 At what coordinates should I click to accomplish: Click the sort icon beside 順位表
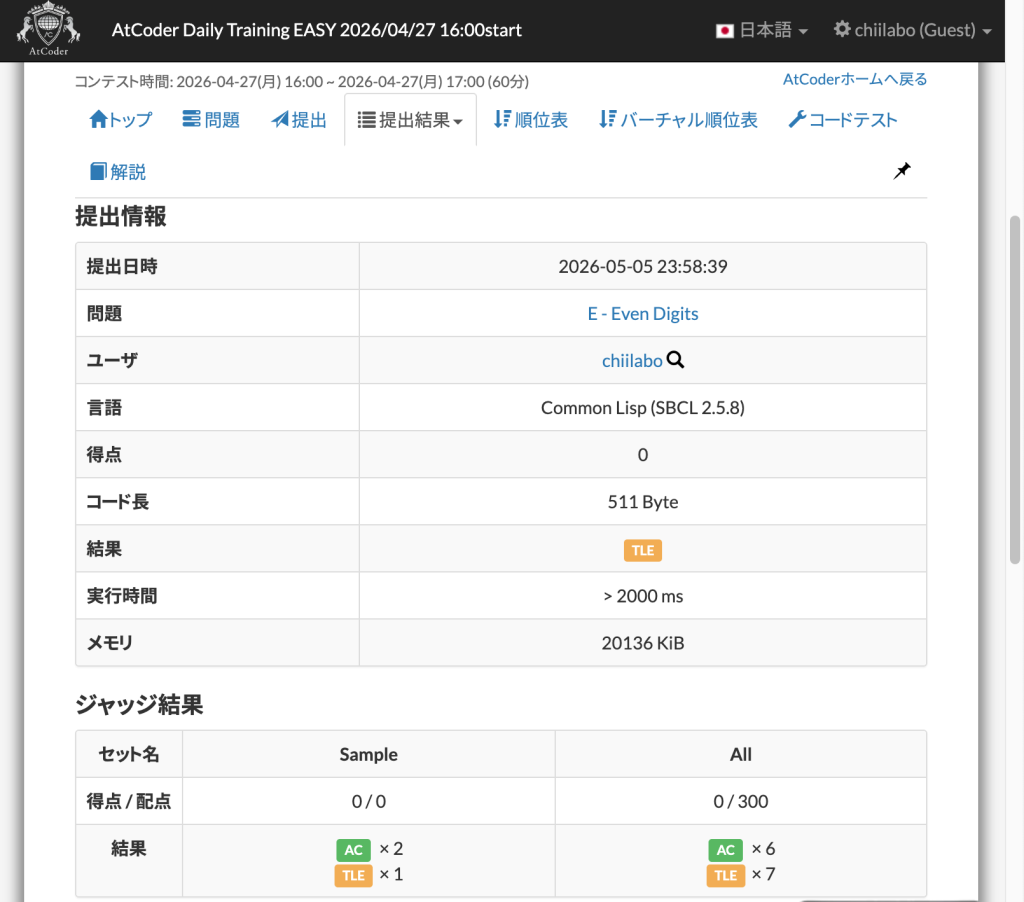coord(502,119)
